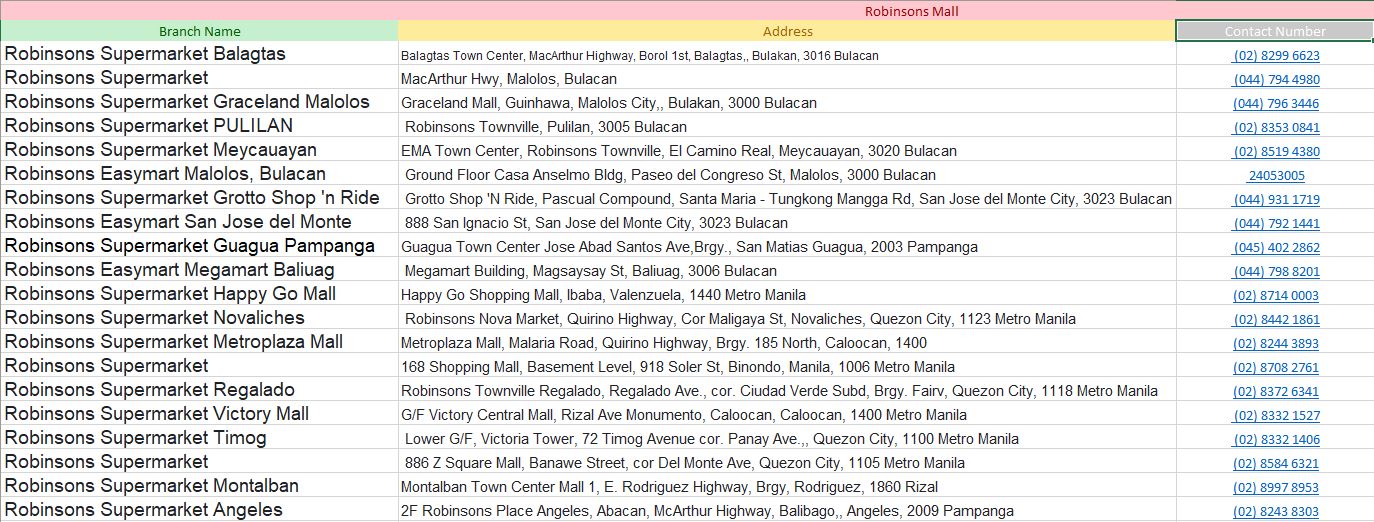The width and height of the screenshot is (1374, 522).
Task: Open phone link (044) 792 1441
Action: [1276, 224]
